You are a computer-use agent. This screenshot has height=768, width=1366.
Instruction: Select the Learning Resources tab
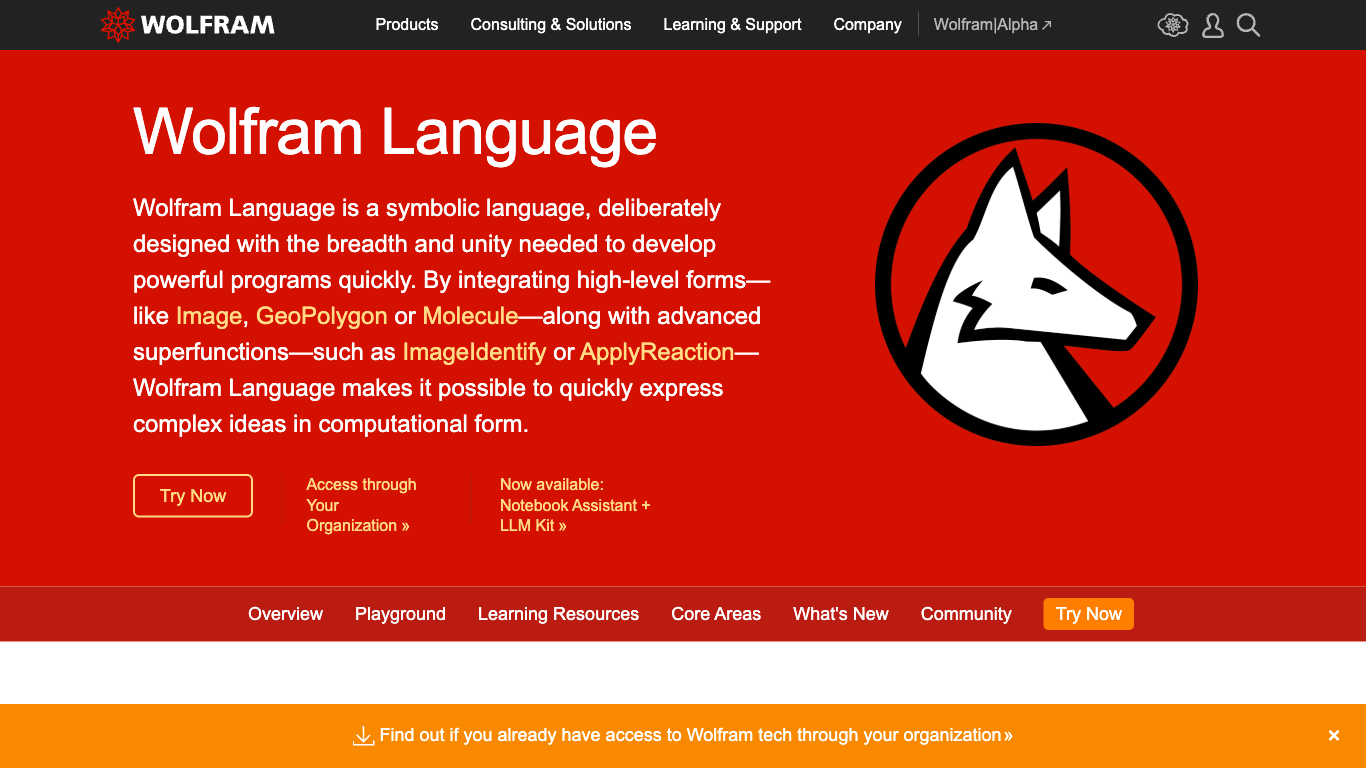(x=558, y=614)
